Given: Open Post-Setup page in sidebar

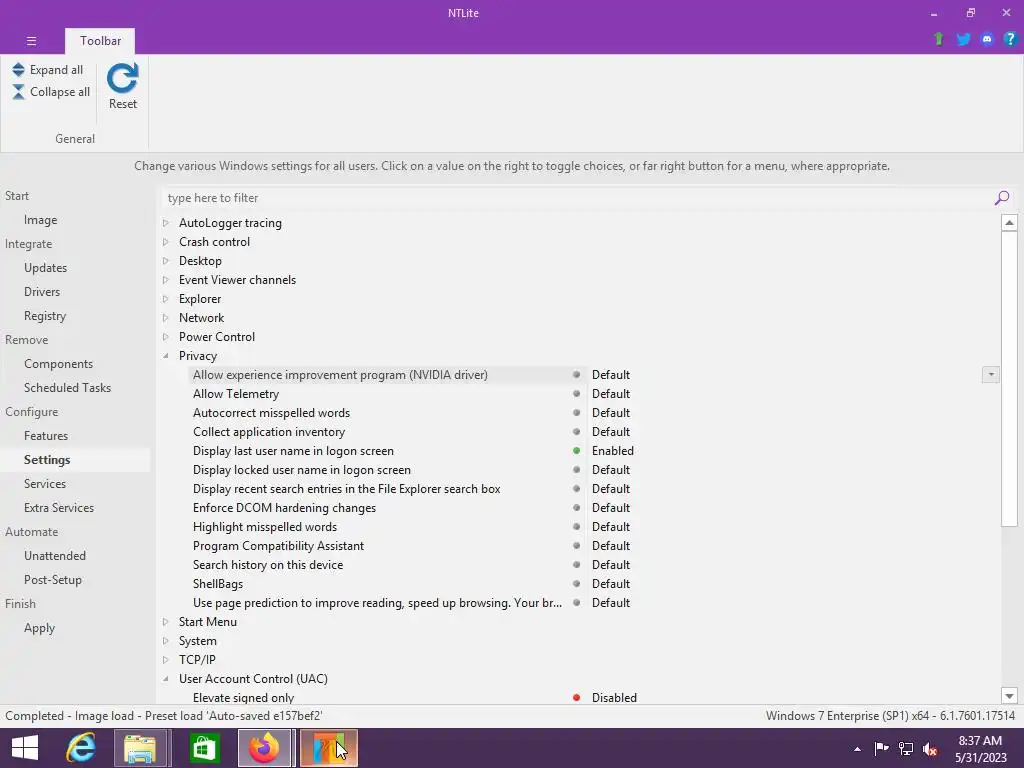Looking at the screenshot, I should pos(53,580).
